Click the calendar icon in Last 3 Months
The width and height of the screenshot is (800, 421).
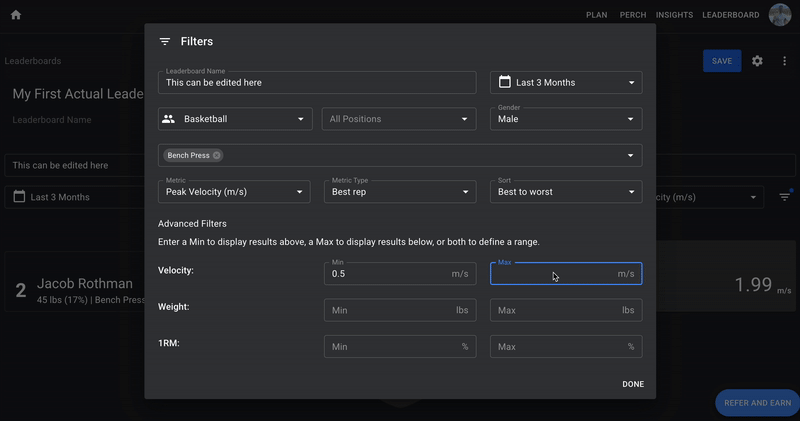503,82
